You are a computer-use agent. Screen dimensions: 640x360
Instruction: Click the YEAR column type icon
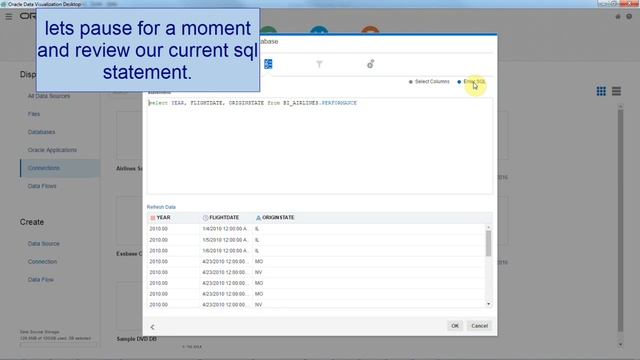(x=153, y=218)
